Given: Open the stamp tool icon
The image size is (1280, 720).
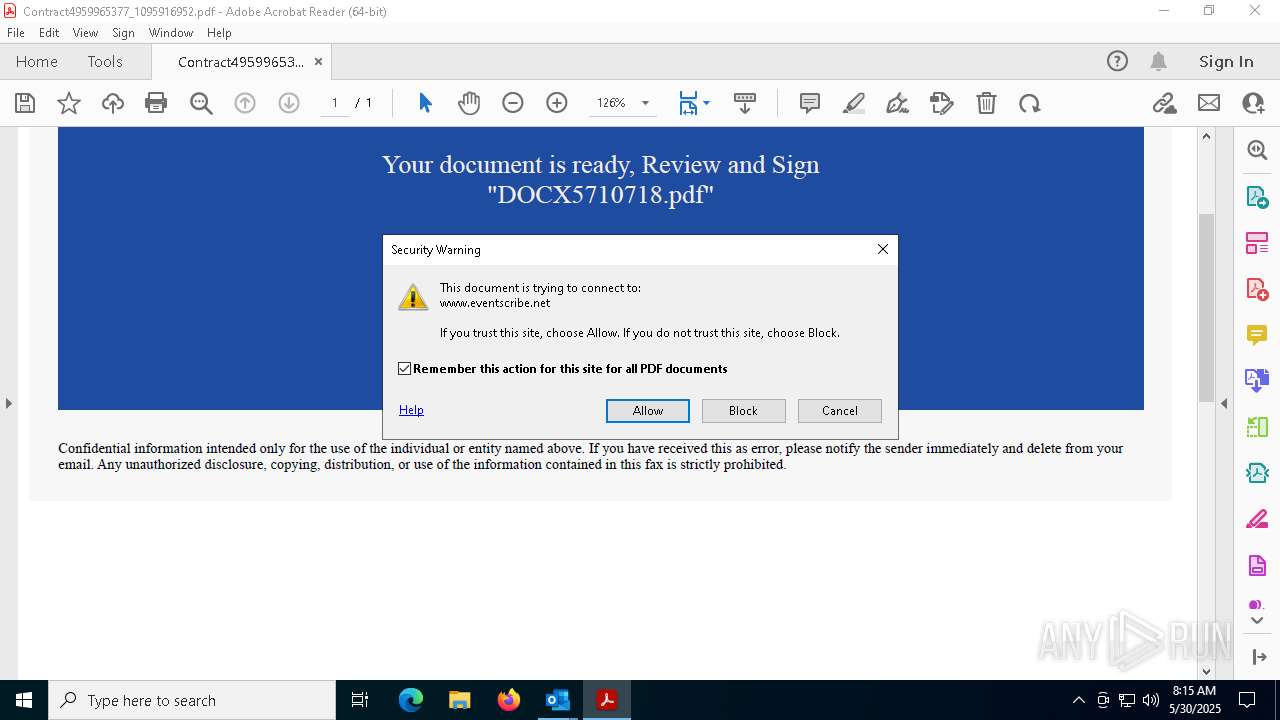Looking at the screenshot, I should [x=942, y=103].
